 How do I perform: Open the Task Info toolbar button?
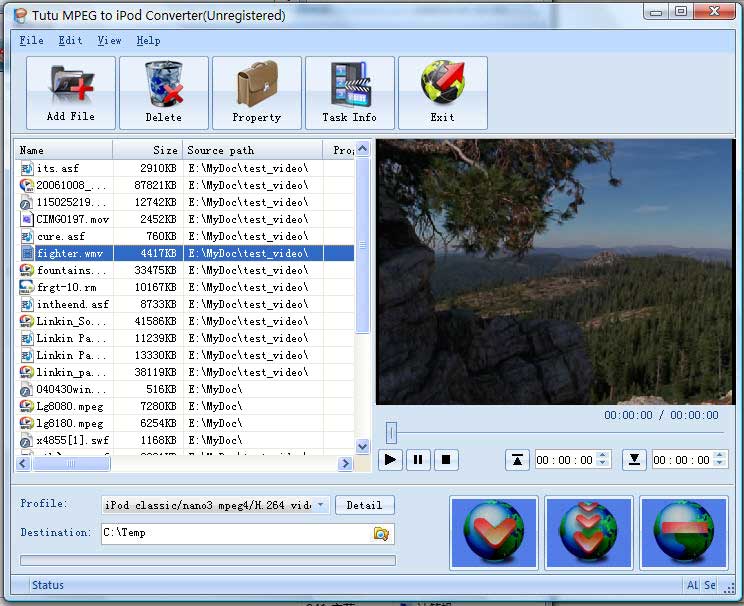click(350, 93)
